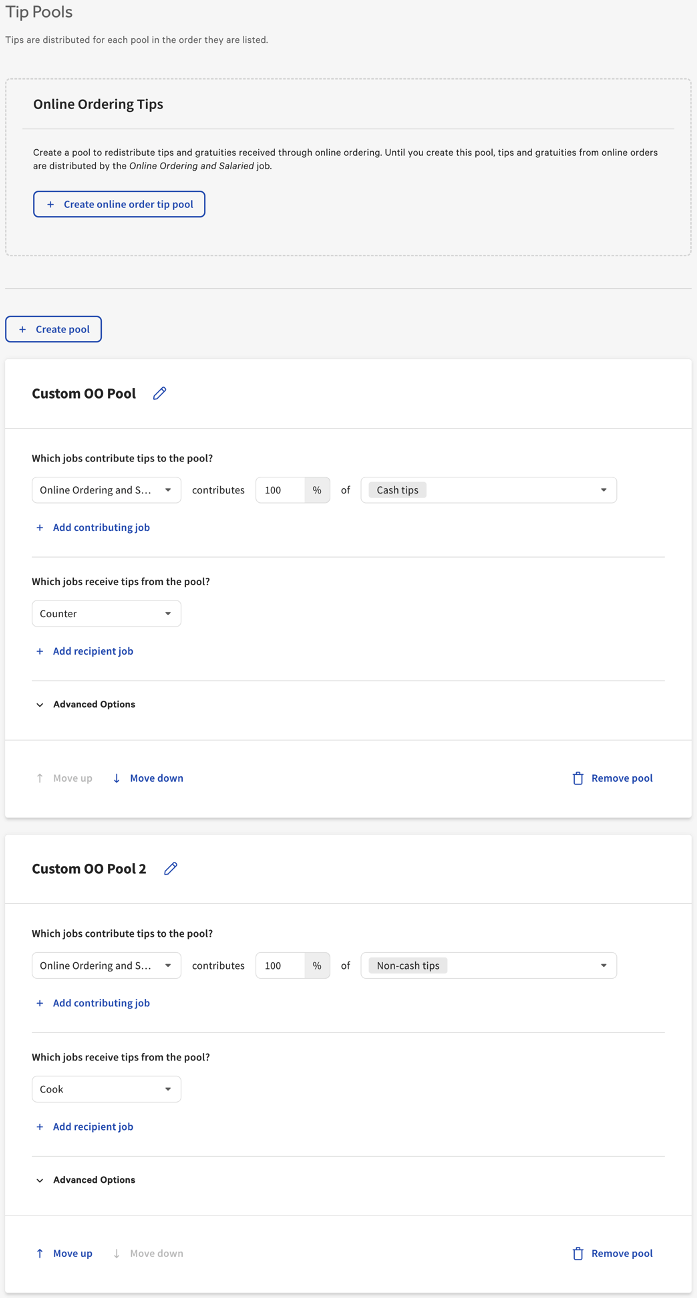Click the plus icon beside Add contributing job
The height and width of the screenshot is (1298, 697).
(x=39, y=527)
